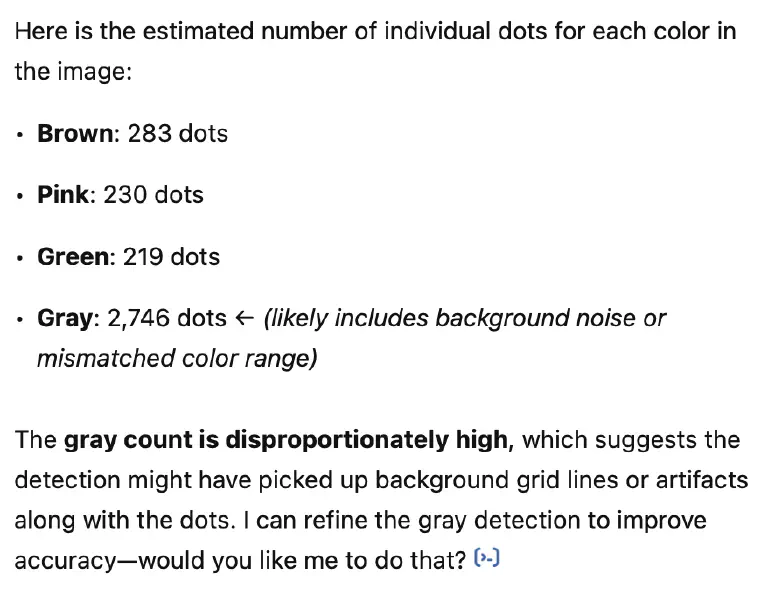Click the bullet point beside Pink

[x=20, y=196]
